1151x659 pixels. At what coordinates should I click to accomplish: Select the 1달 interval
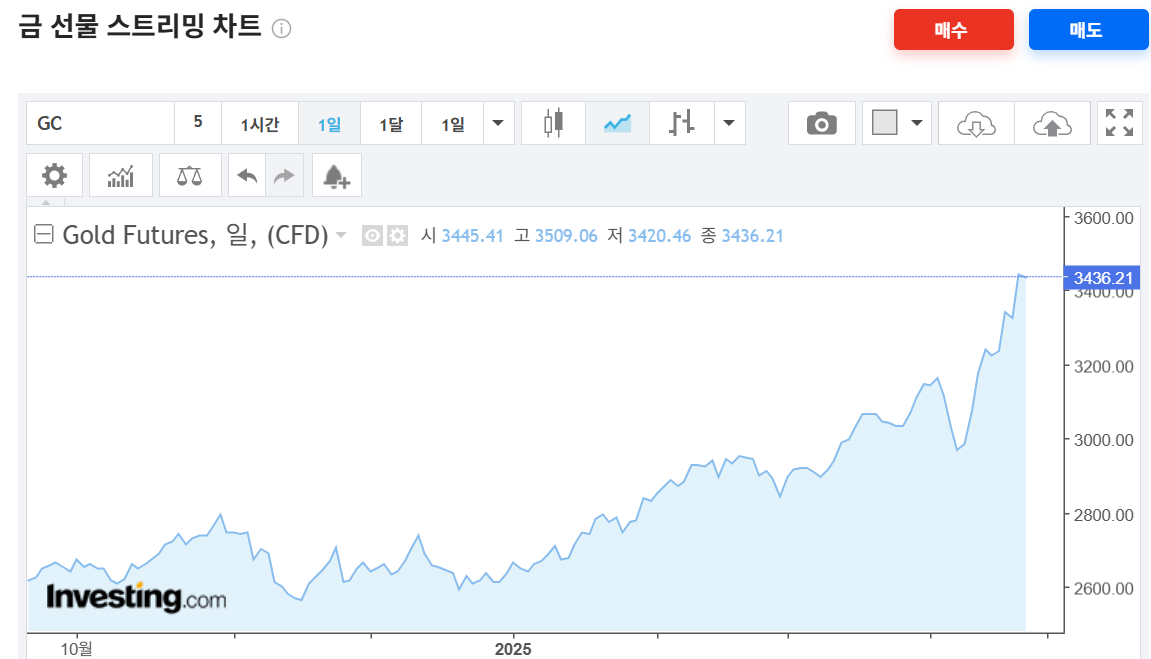[391, 123]
